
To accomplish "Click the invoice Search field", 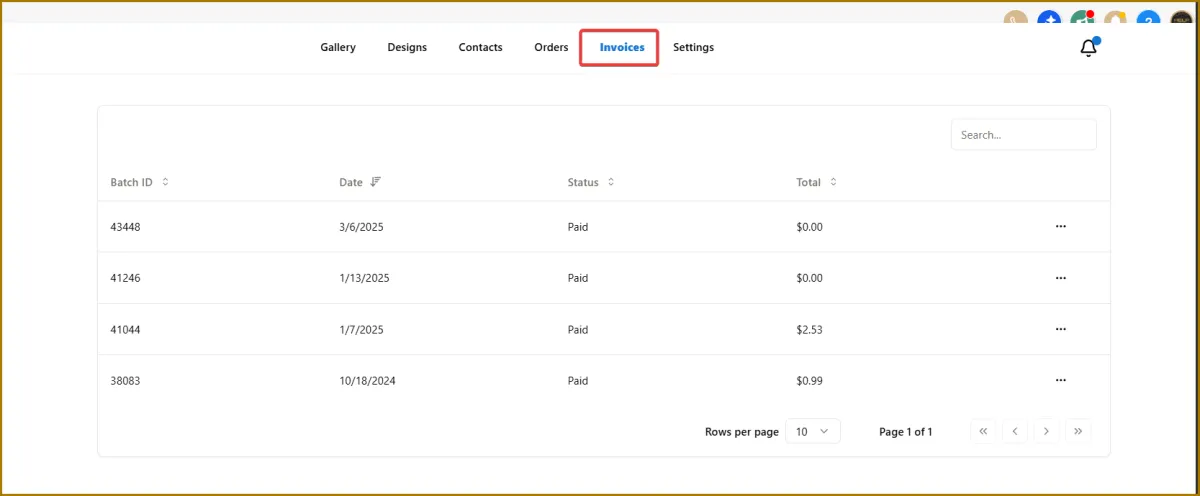I will 1023,135.
